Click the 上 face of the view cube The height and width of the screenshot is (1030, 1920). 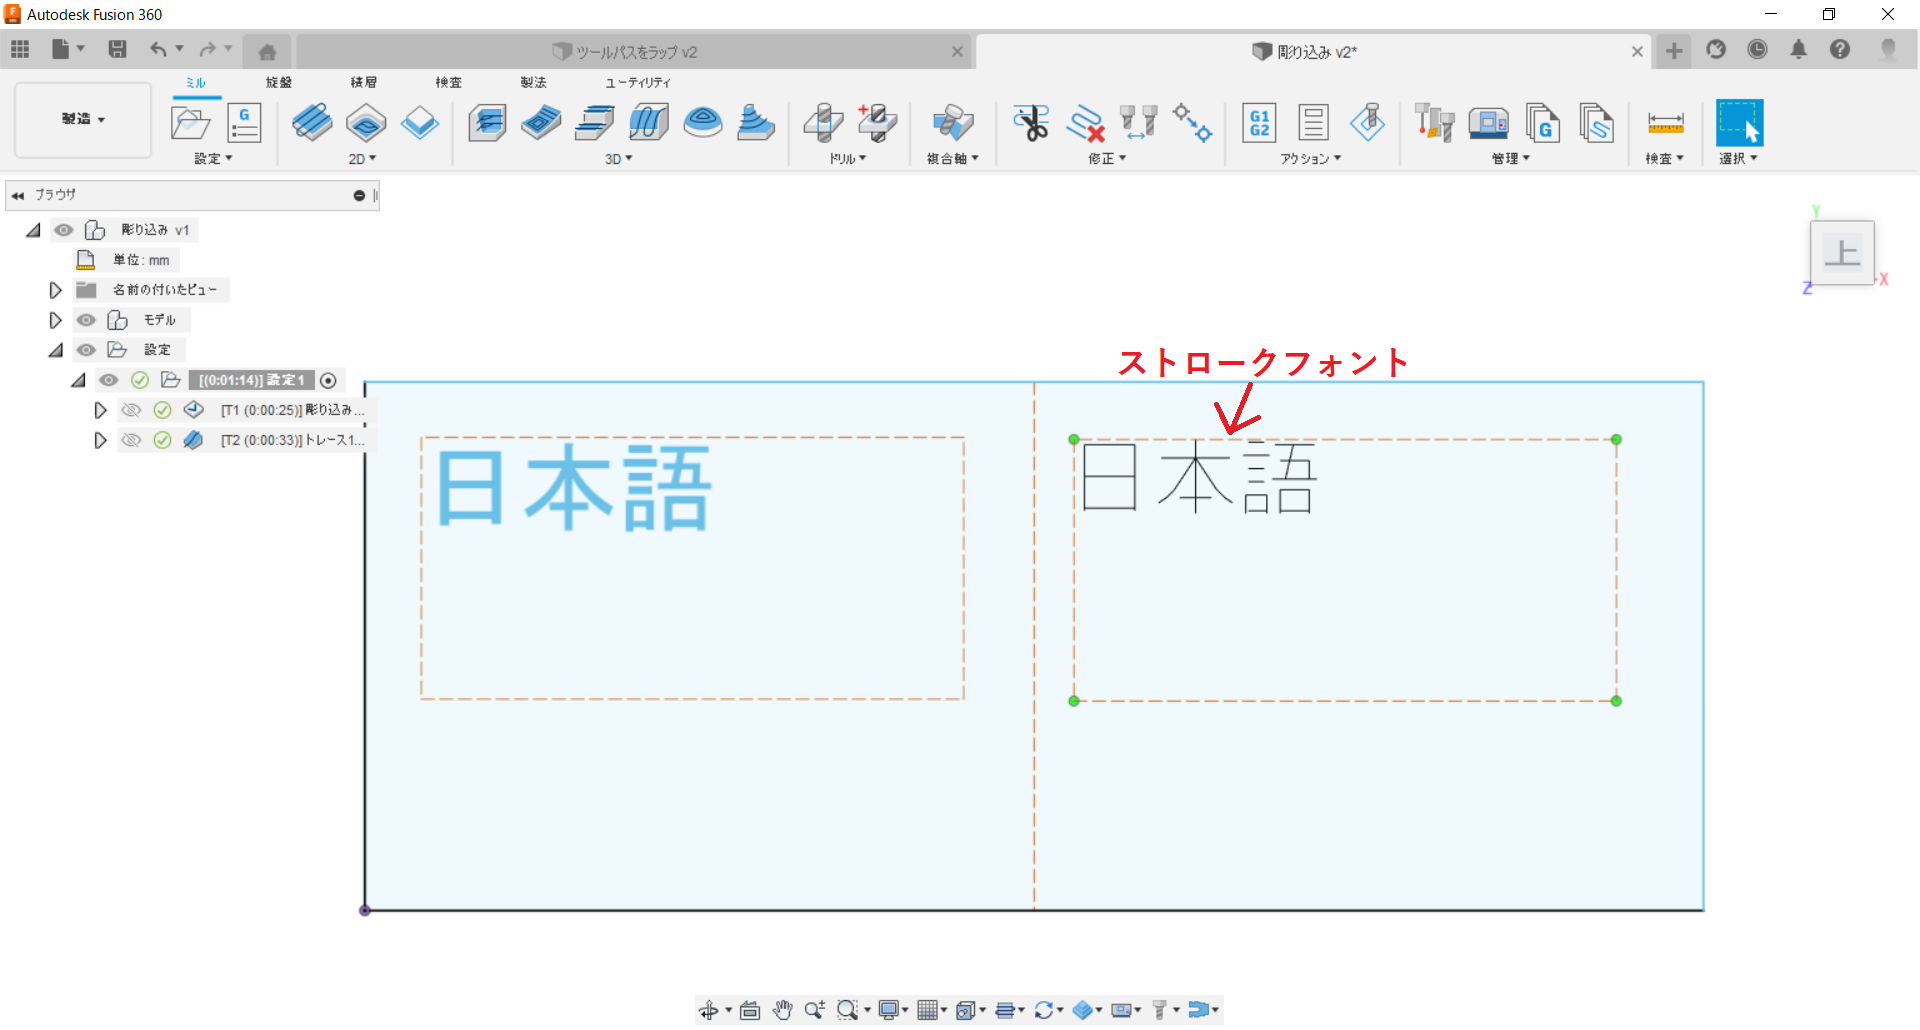pos(1841,252)
